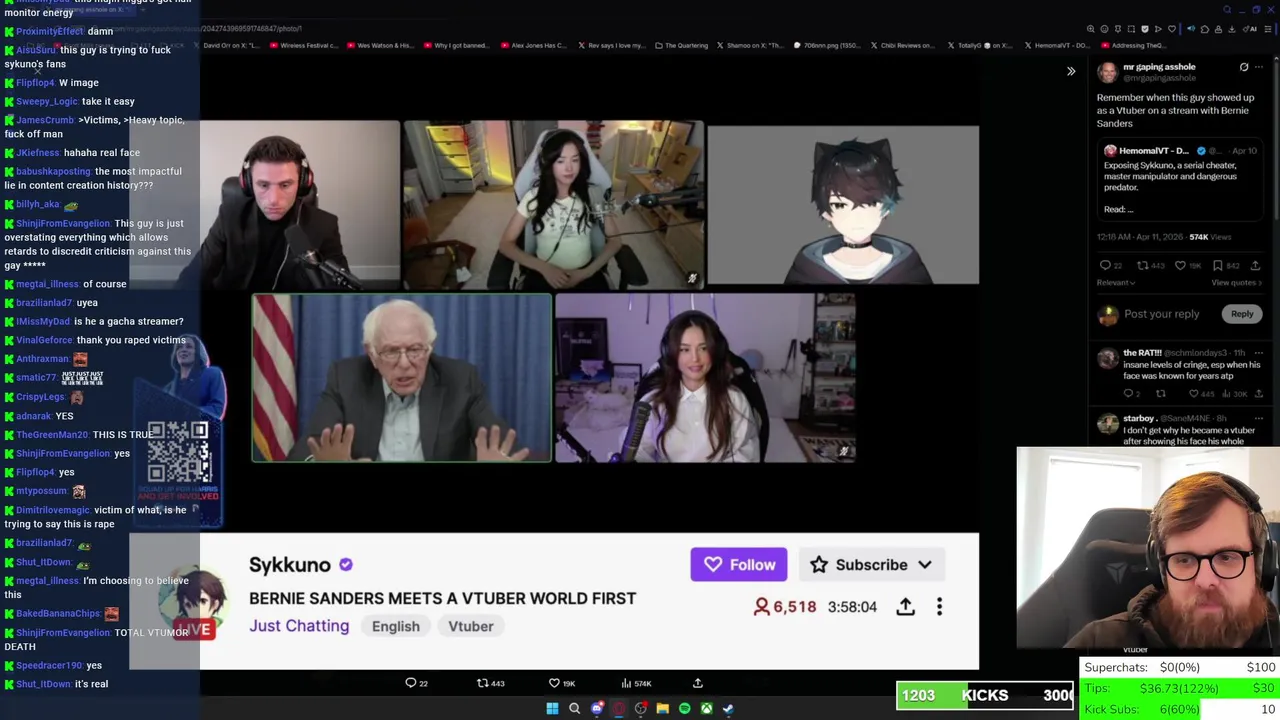
Task: Open the Windows Start menu
Action: pos(552,709)
